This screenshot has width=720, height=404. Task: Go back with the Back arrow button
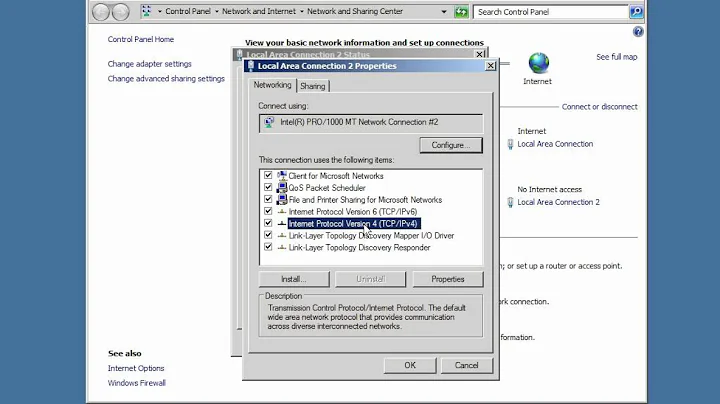pos(101,12)
